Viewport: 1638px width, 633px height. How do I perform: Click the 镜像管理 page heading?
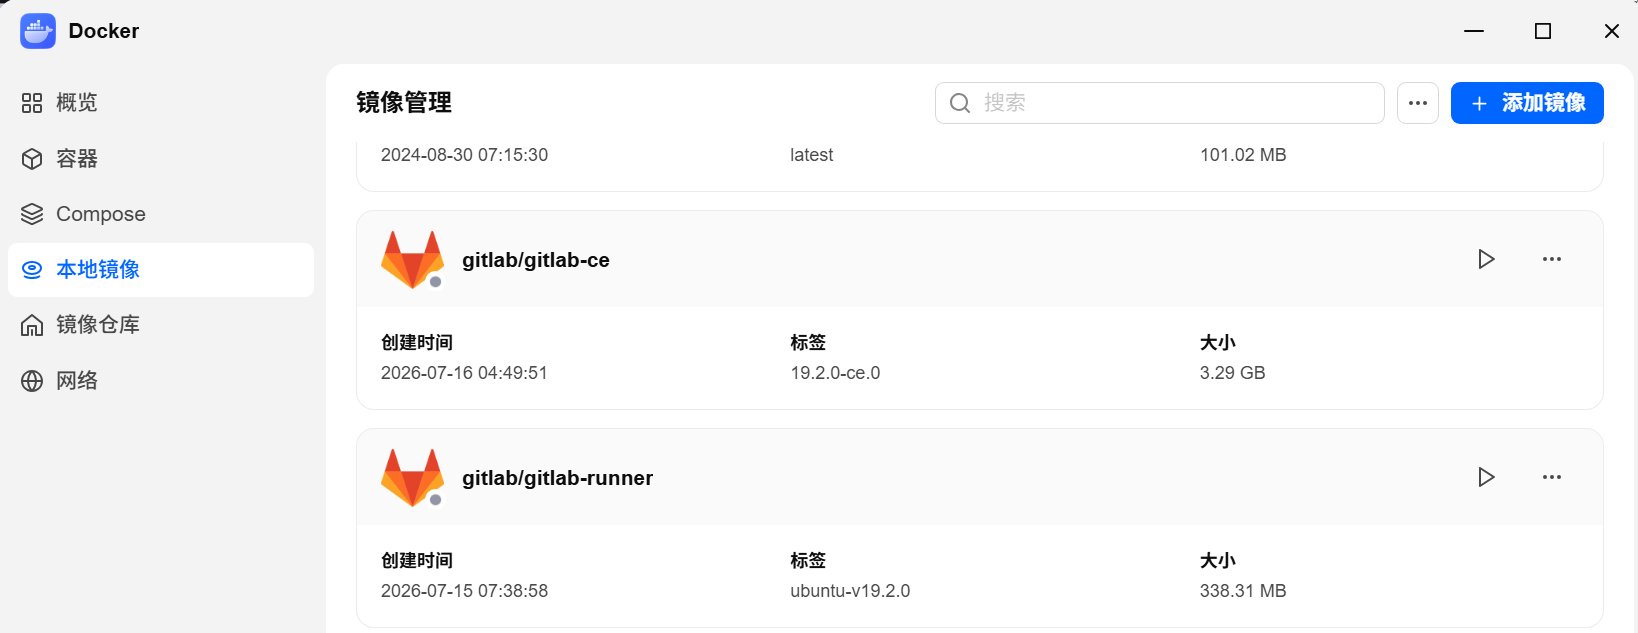pyautogui.click(x=404, y=103)
